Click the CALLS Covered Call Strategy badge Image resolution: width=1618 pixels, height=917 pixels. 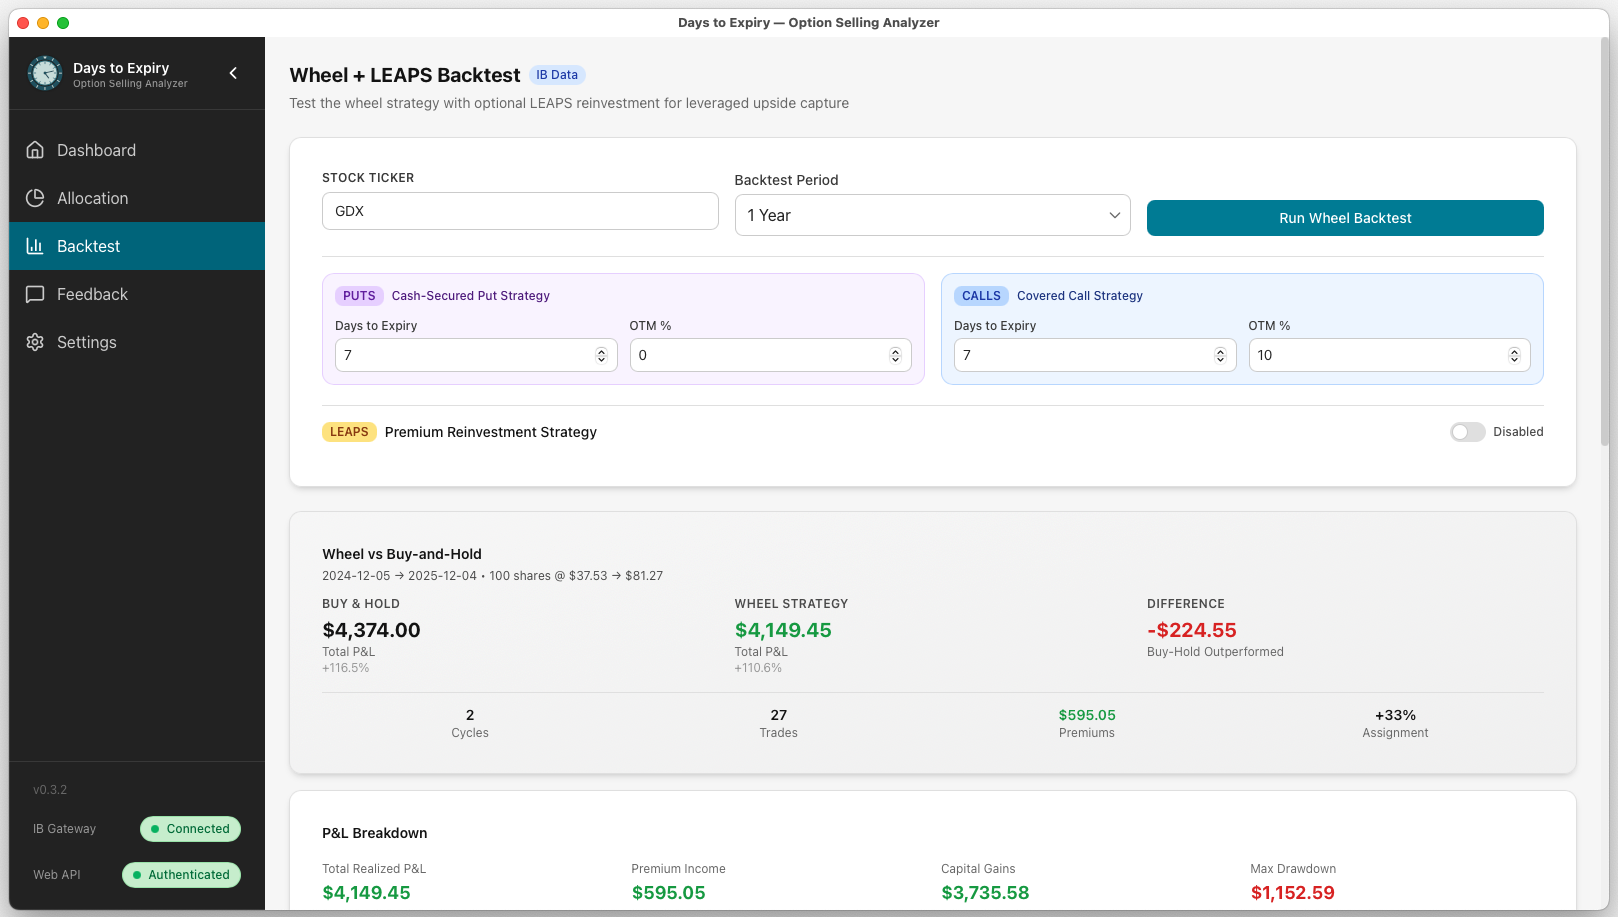[x=981, y=295]
